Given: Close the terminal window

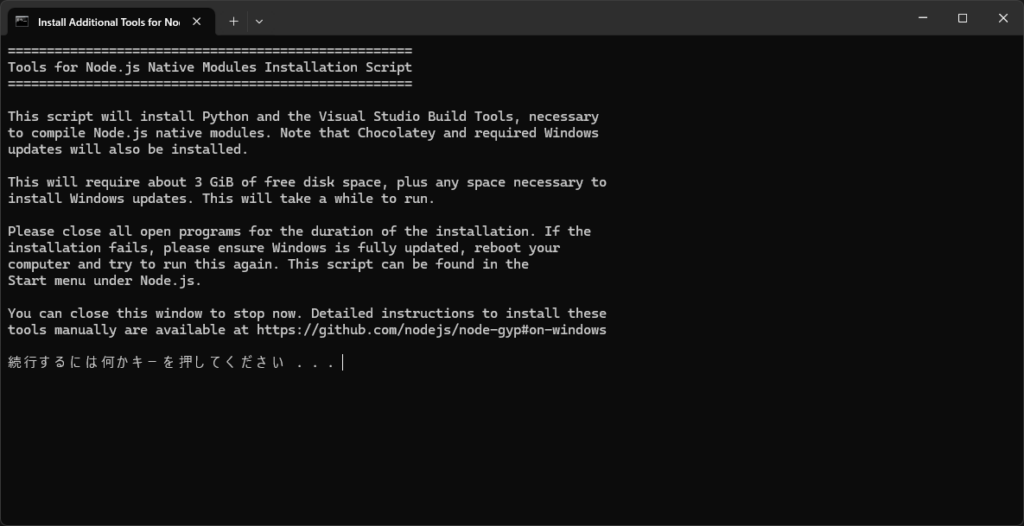Looking at the screenshot, I should click(x=1003, y=18).
